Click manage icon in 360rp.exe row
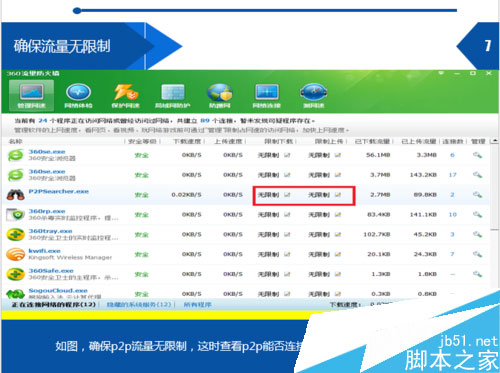The width and height of the screenshot is (500, 373). click(477, 214)
